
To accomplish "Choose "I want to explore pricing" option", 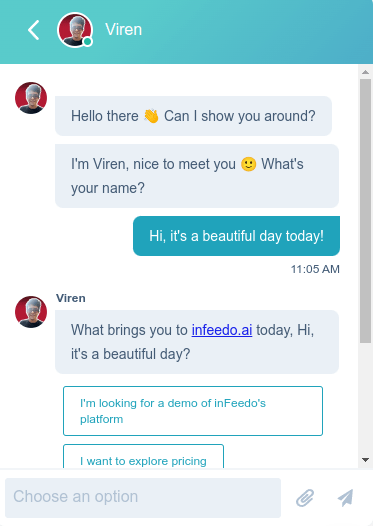I will pos(143,456).
